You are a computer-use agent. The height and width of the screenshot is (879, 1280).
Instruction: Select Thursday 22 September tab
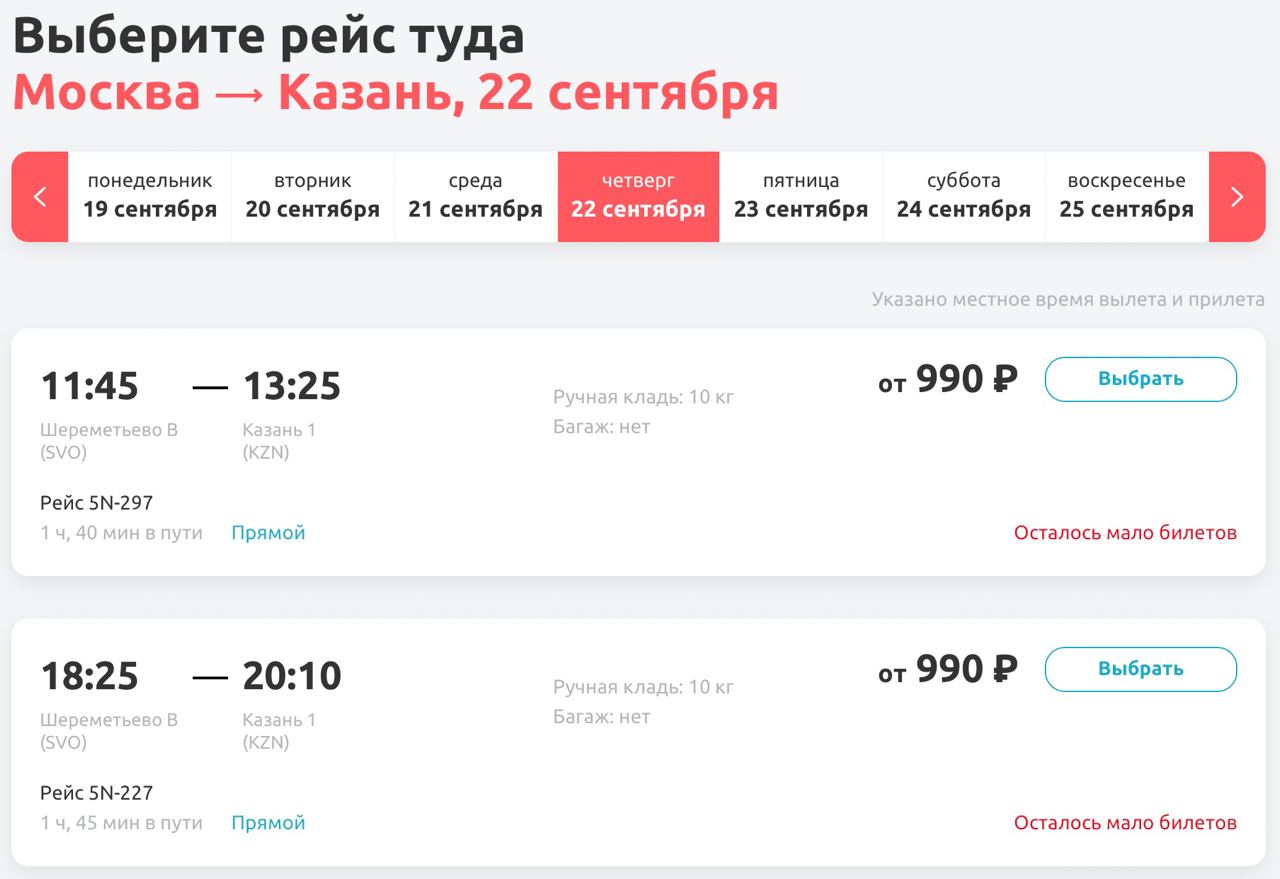pyautogui.click(x=638, y=197)
